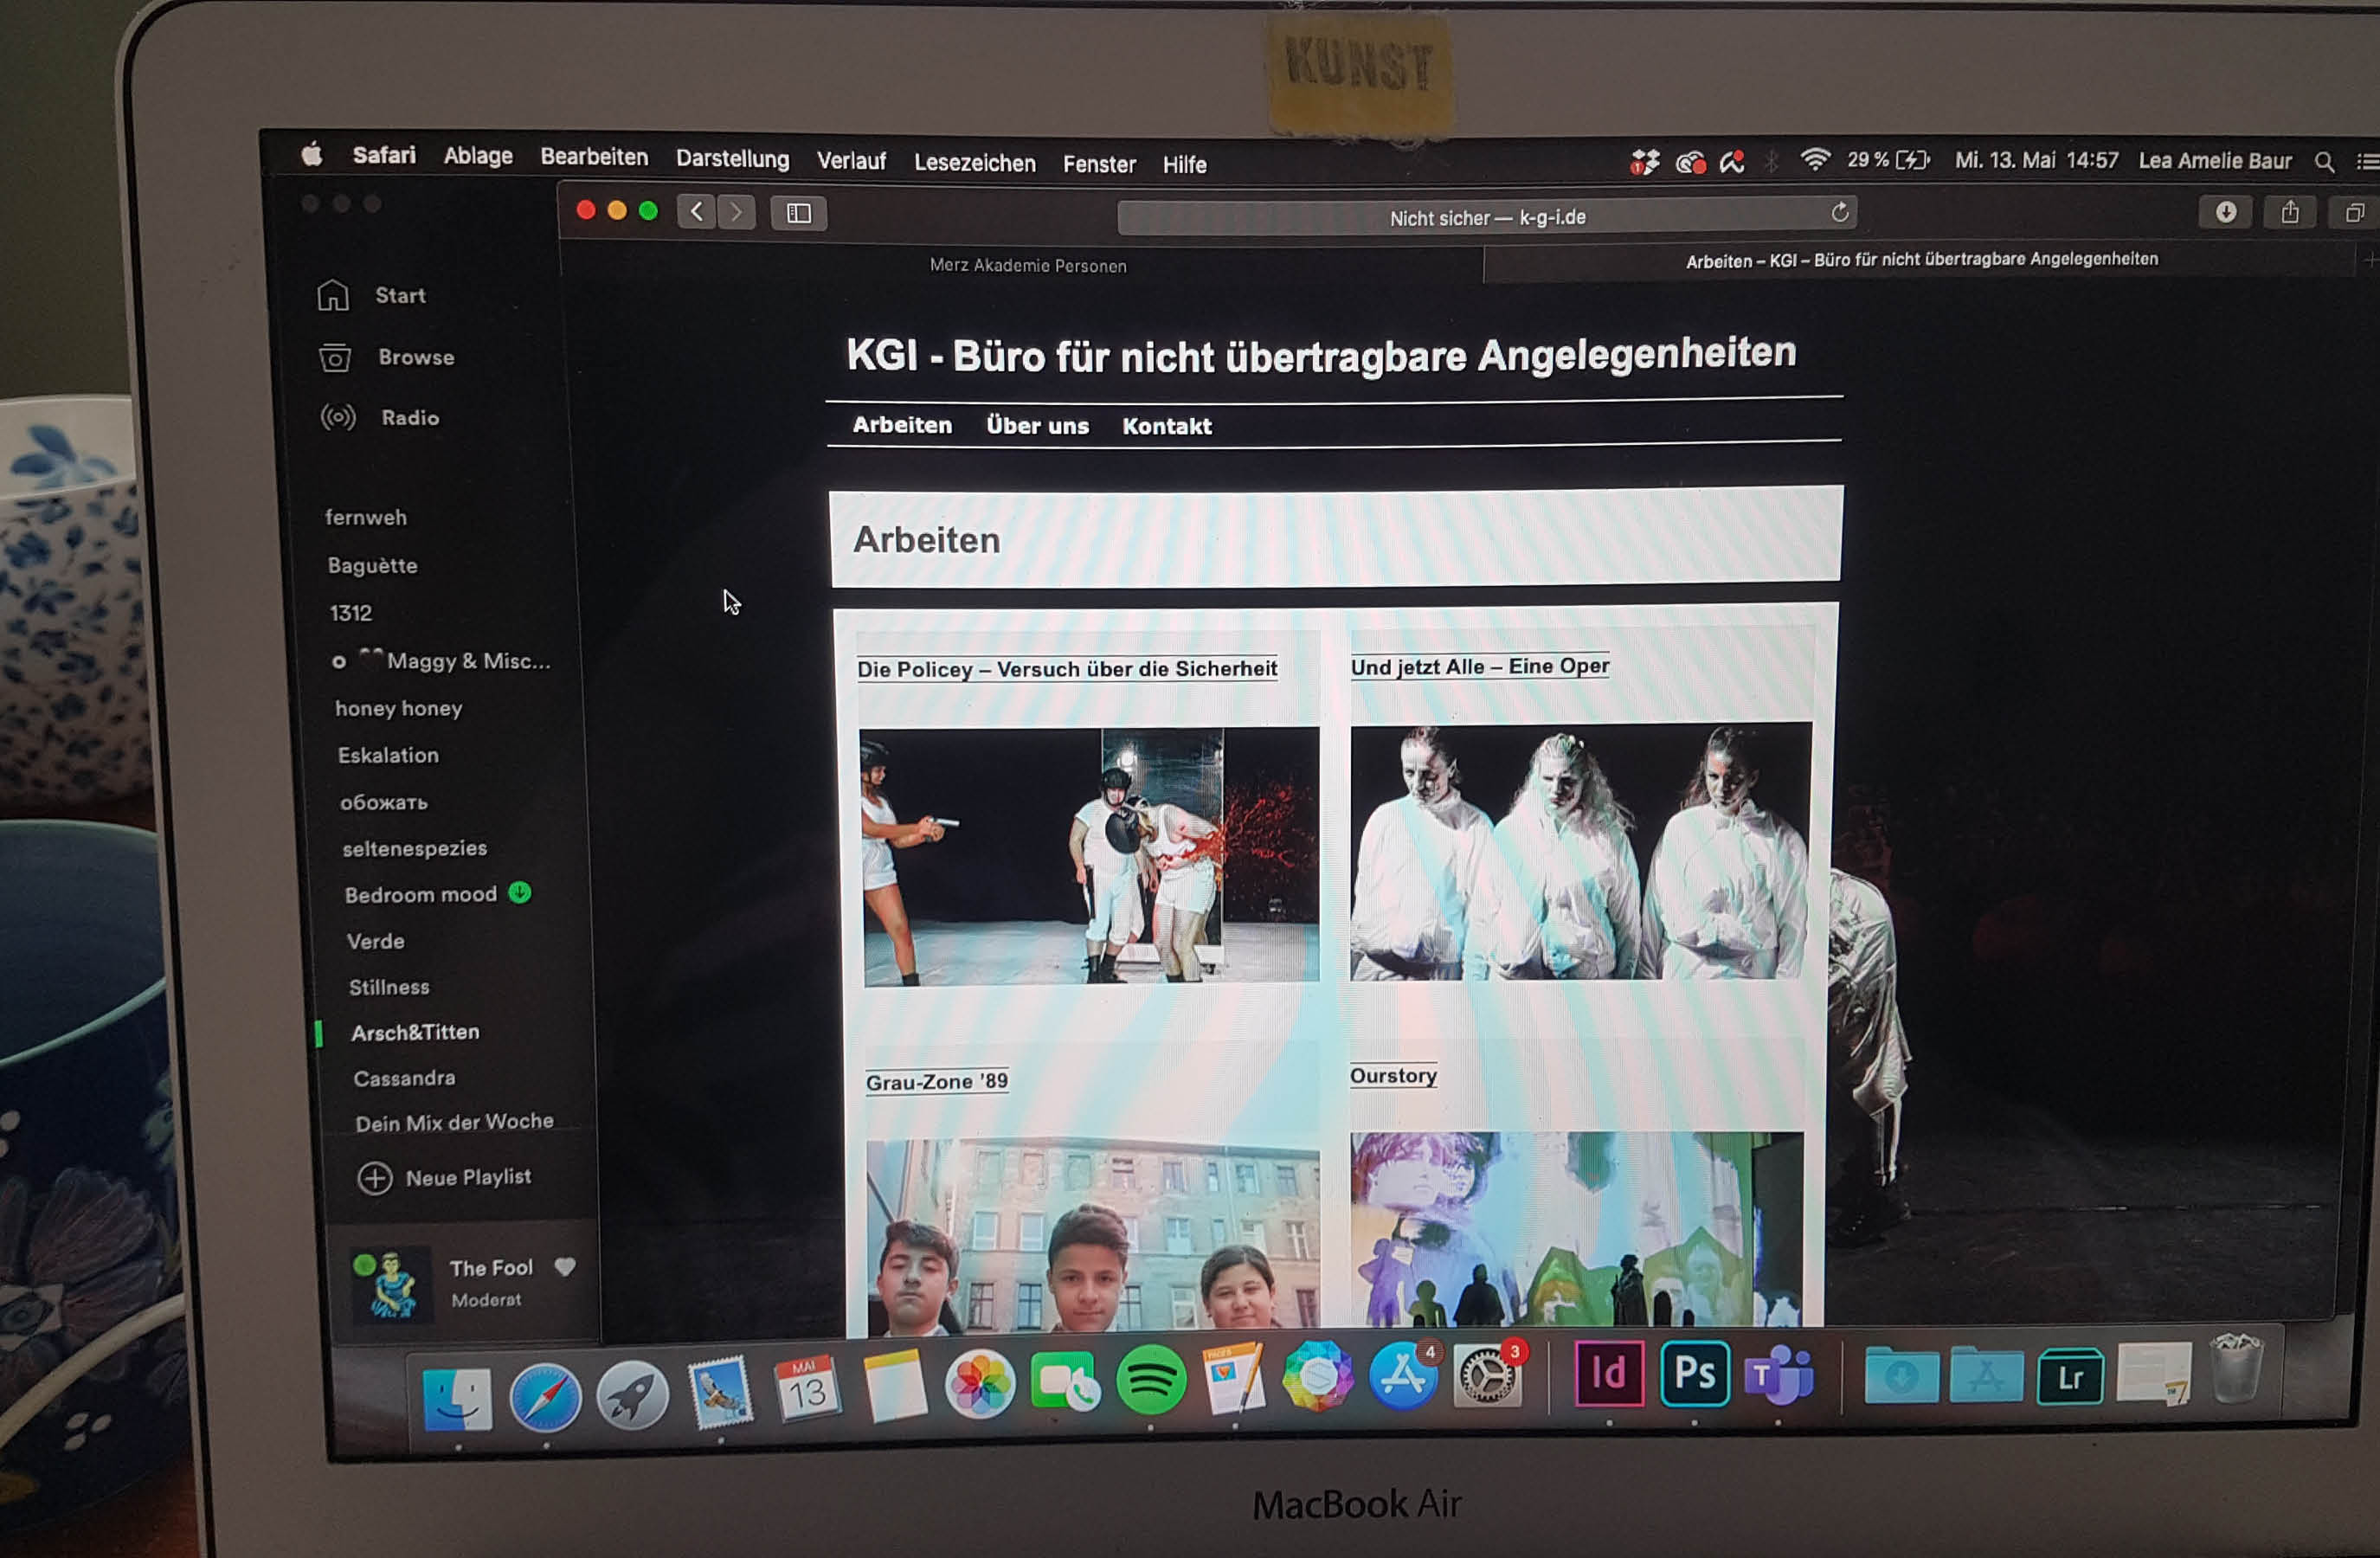Image resolution: width=2380 pixels, height=1558 pixels.
Task: Click Die Policey stage photo thumbnail
Action: coord(1090,856)
